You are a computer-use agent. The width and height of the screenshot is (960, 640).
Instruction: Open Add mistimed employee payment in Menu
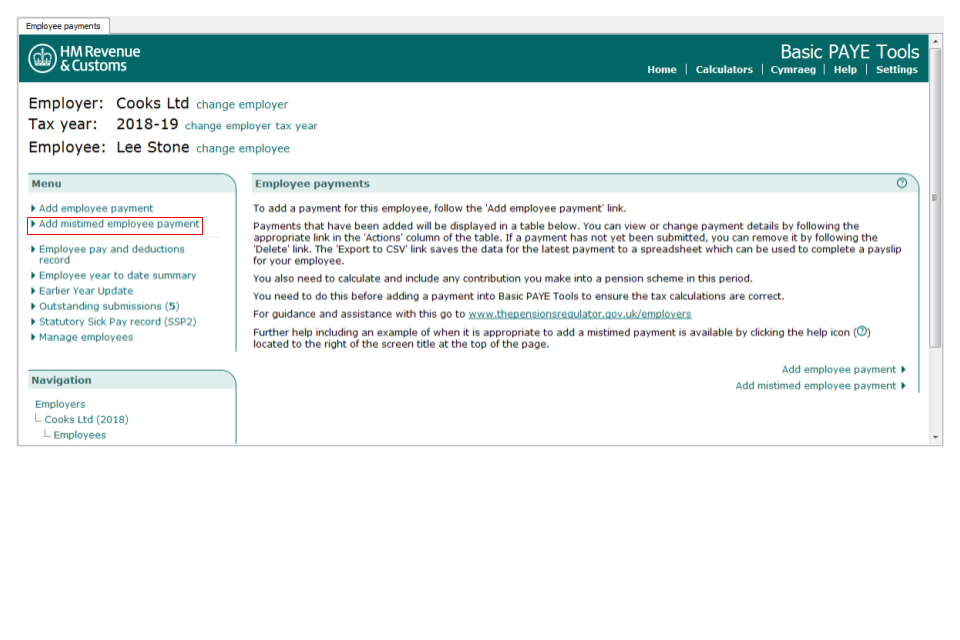[119, 224]
